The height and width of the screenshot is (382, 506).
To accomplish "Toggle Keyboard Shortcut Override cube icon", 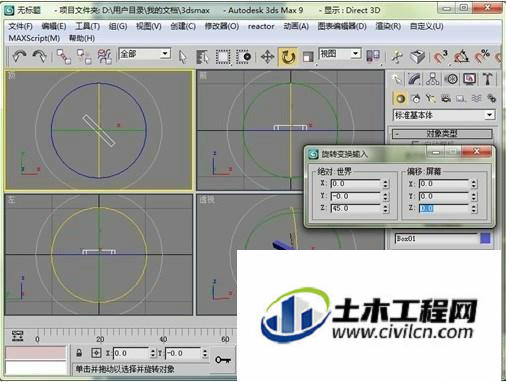I will [417, 57].
